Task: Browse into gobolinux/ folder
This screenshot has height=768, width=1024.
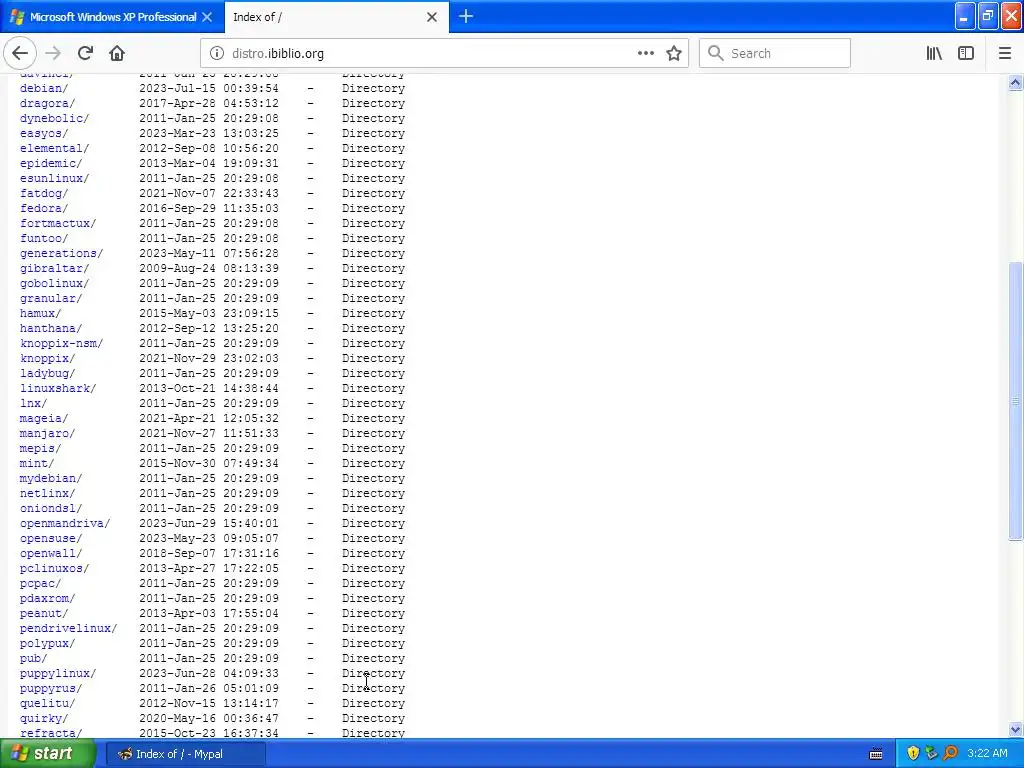Action: click(54, 283)
